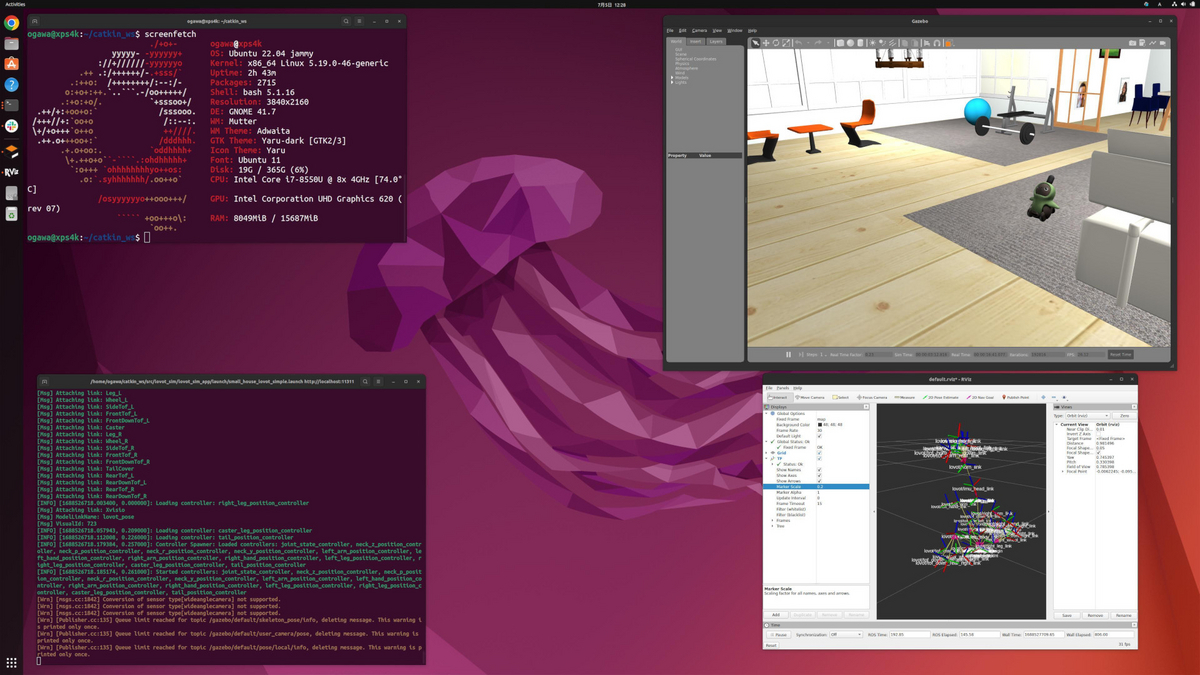Select the Gazebo selection arrow tool
The width and height of the screenshot is (1200, 675).
[x=756, y=43]
